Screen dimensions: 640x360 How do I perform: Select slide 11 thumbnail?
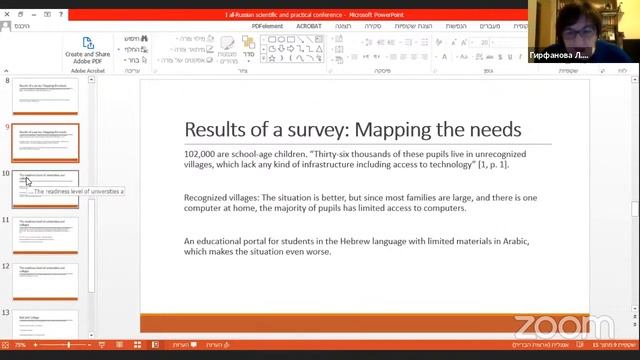[x=45, y=236]
